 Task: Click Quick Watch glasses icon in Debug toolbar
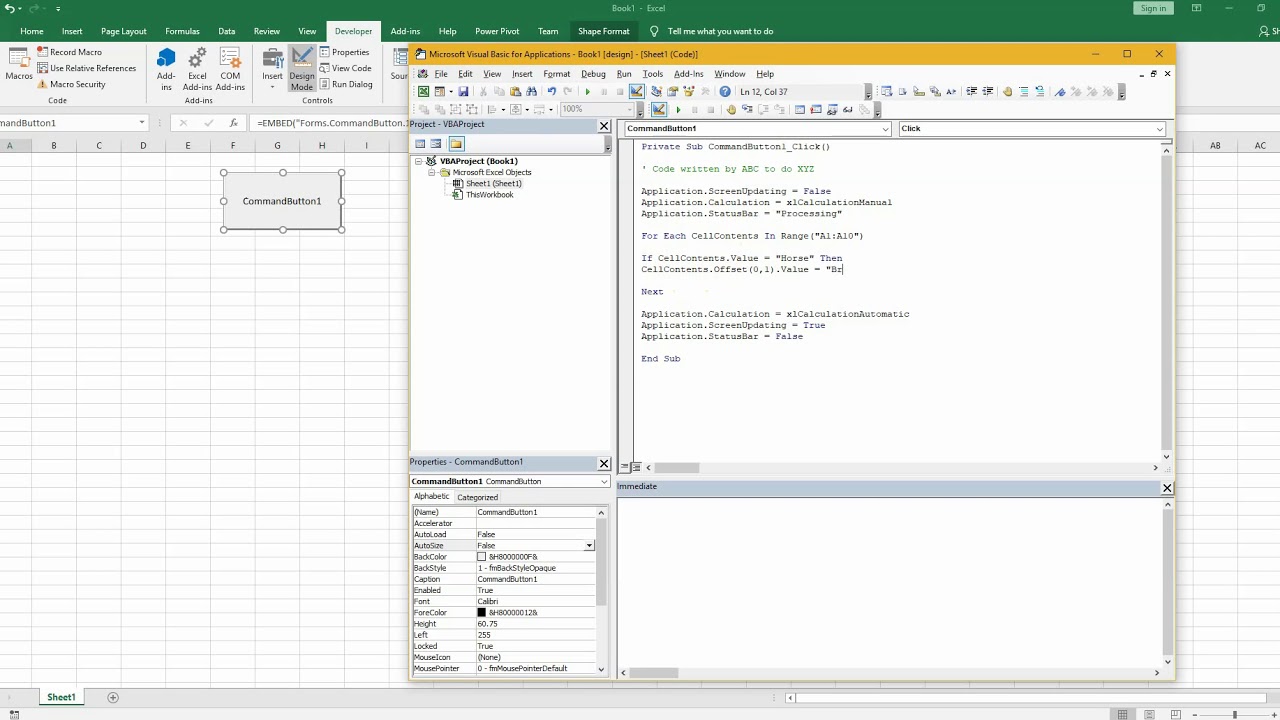[848, 109]
